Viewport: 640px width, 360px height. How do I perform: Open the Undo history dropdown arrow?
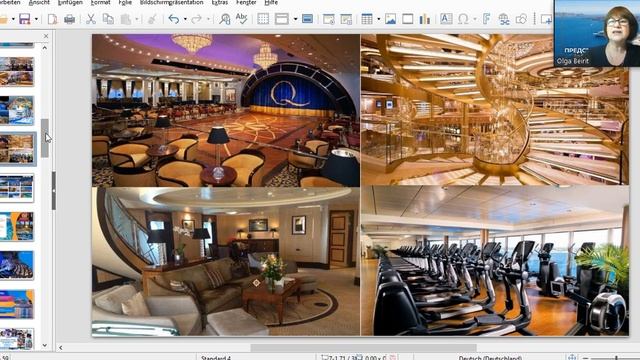click(x=185, y=19)
